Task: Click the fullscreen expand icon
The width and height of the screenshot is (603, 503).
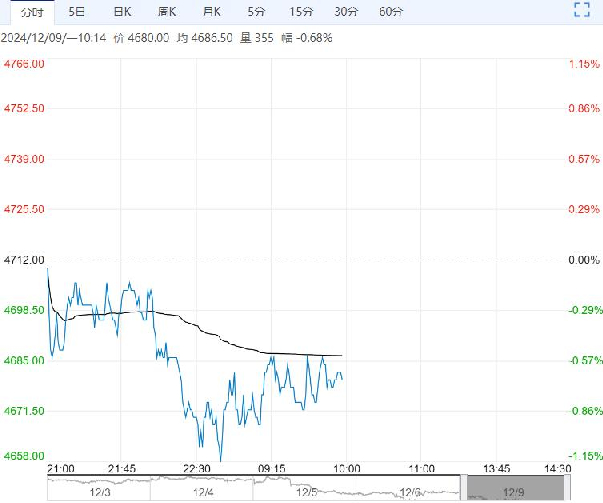Action: point(581,10)
